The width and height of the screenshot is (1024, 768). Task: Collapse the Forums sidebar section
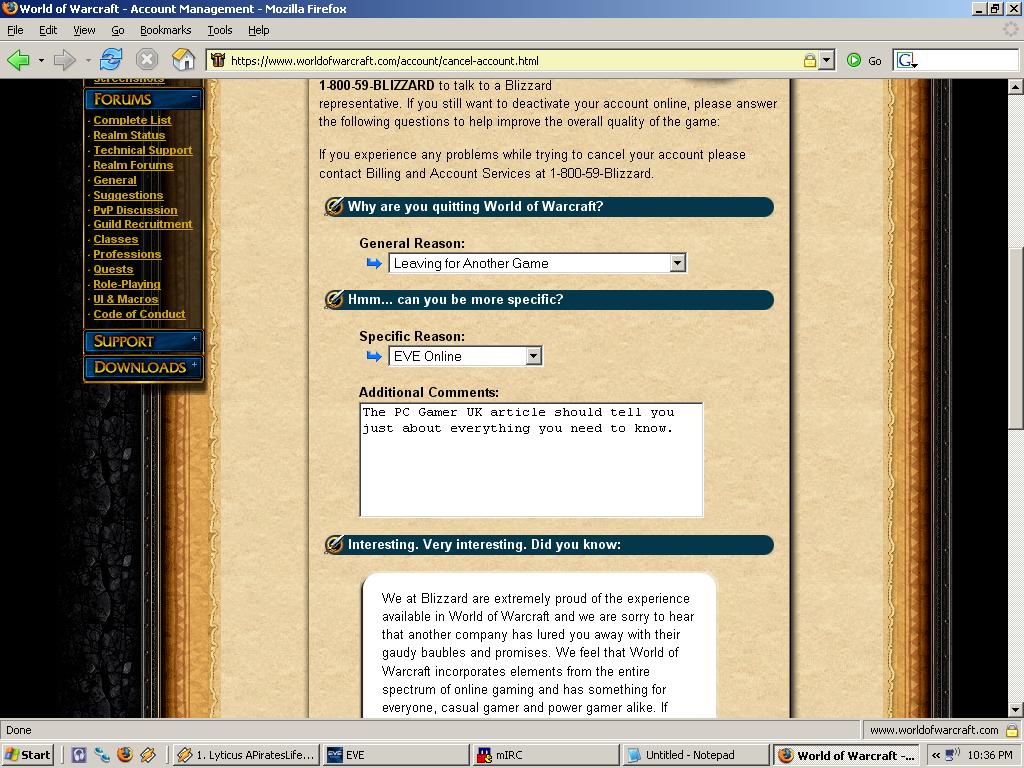tap(194, 97)
